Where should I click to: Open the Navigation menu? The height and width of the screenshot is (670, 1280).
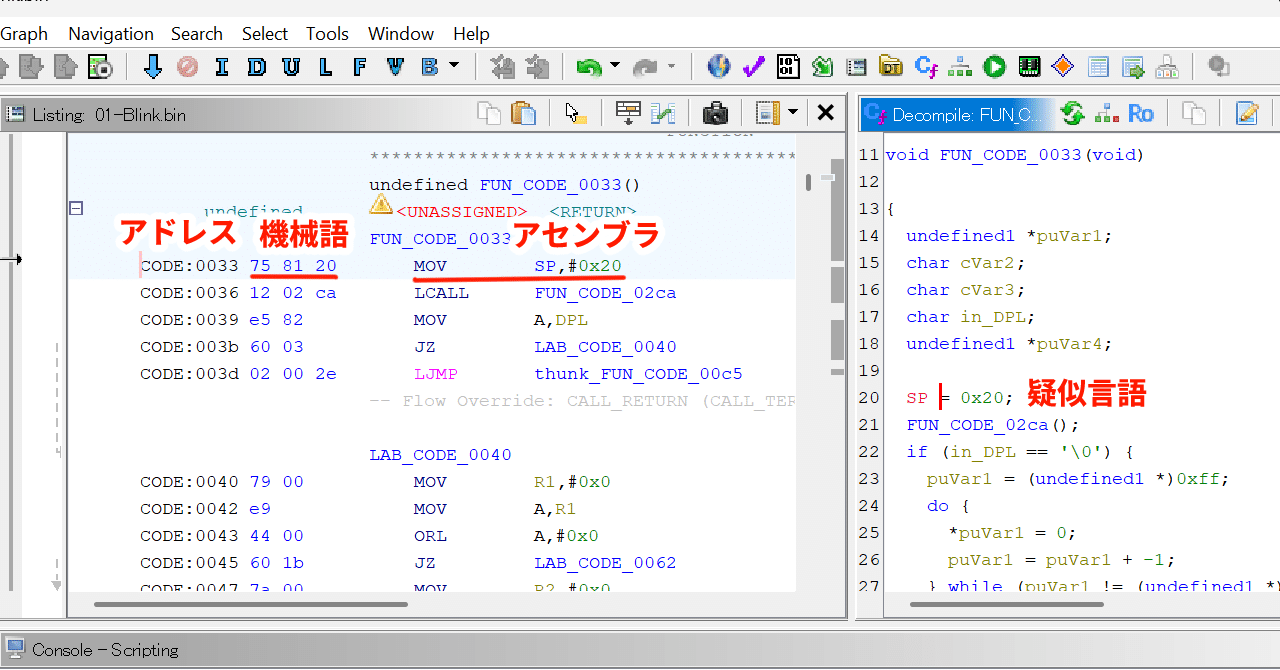pyautogui.click(x=111, y=34)
